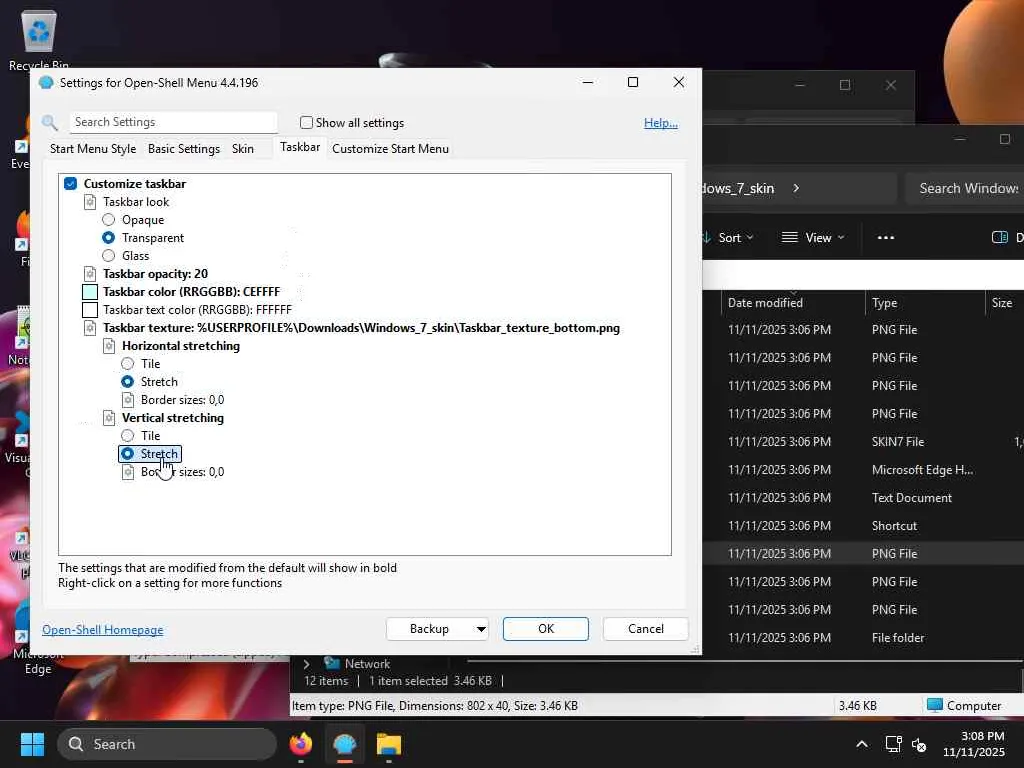Visit the Open-Shell Homepage link

tap(103, 630)
